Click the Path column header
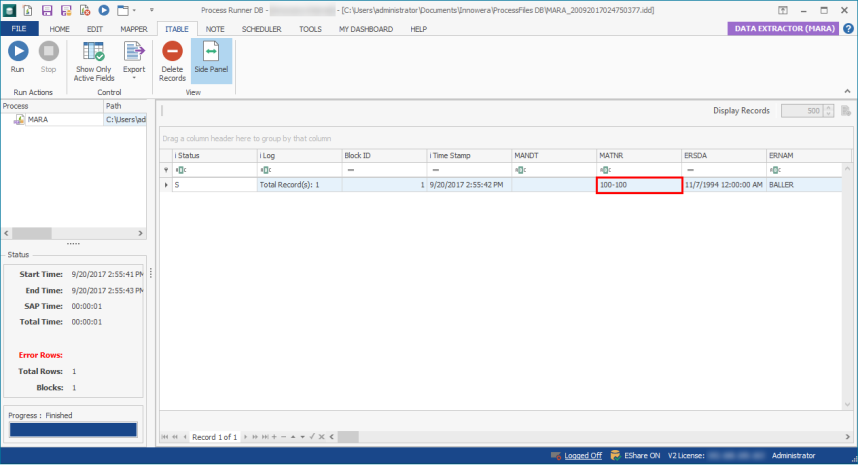This screenshot has height=465, width=858. 125,106
